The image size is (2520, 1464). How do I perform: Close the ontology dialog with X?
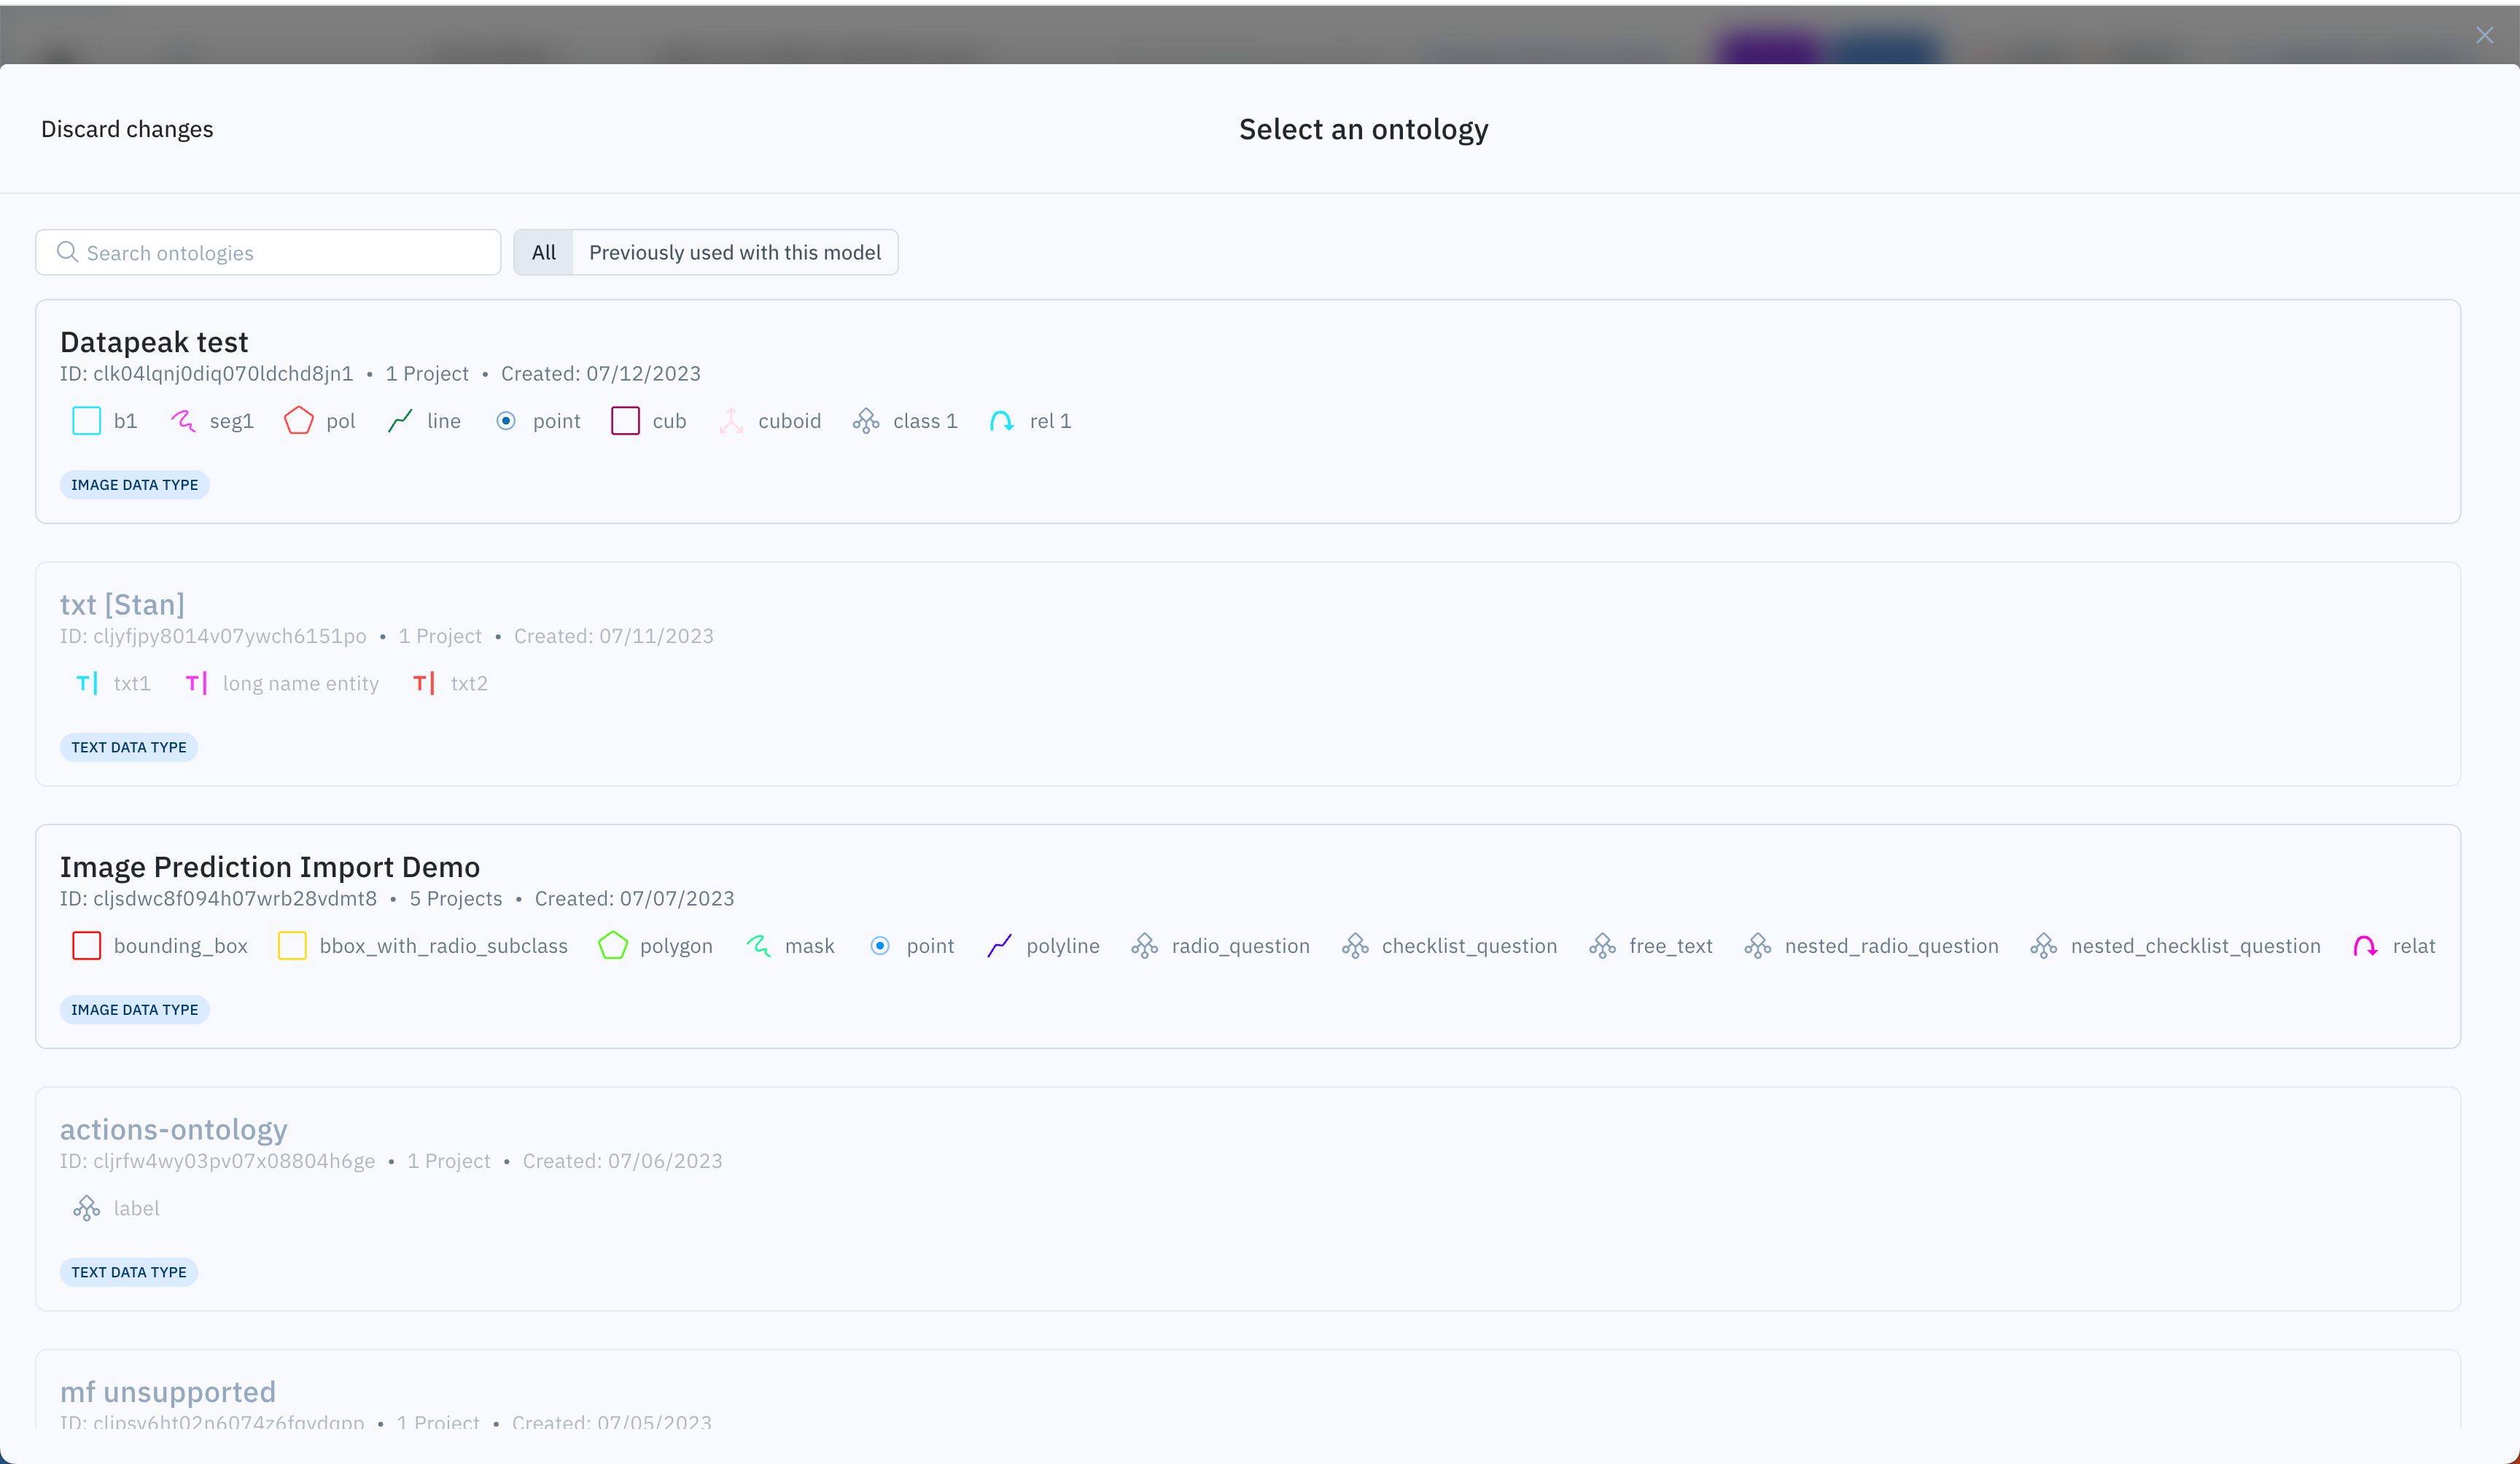click(x=2484, y=36)
